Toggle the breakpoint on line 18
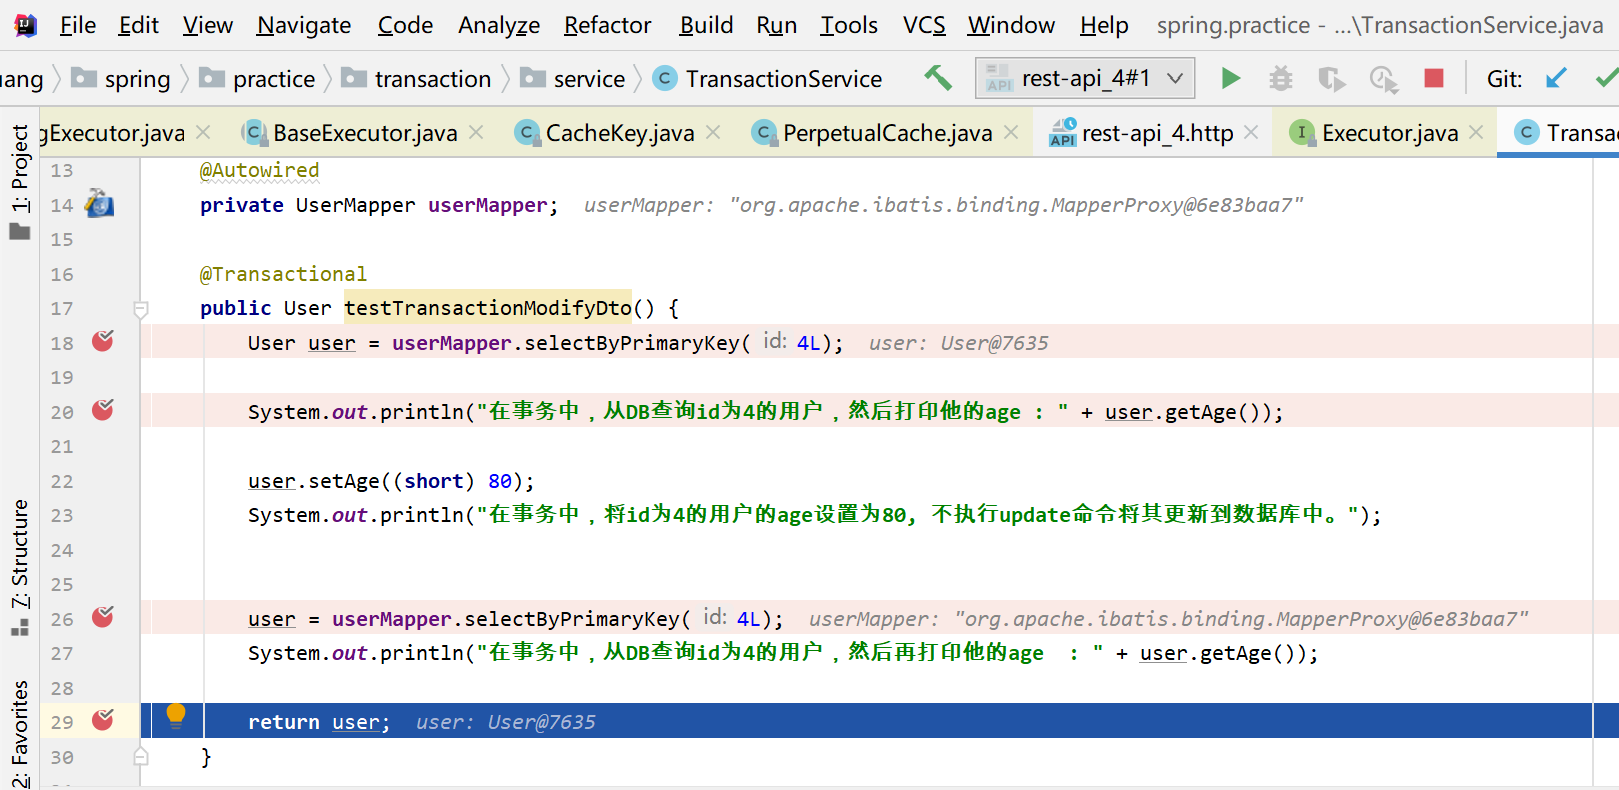The image size is (1619, 790). (x=103, y=341)
